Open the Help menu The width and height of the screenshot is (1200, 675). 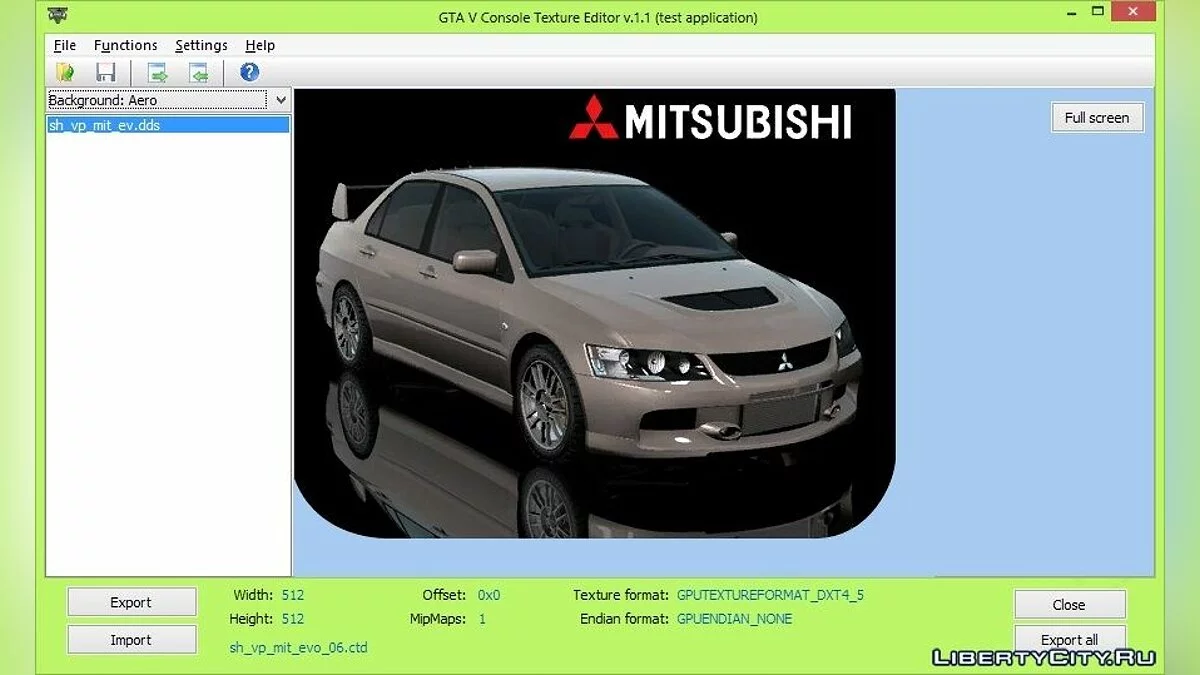pyautogui.click(x=260, y=45)
